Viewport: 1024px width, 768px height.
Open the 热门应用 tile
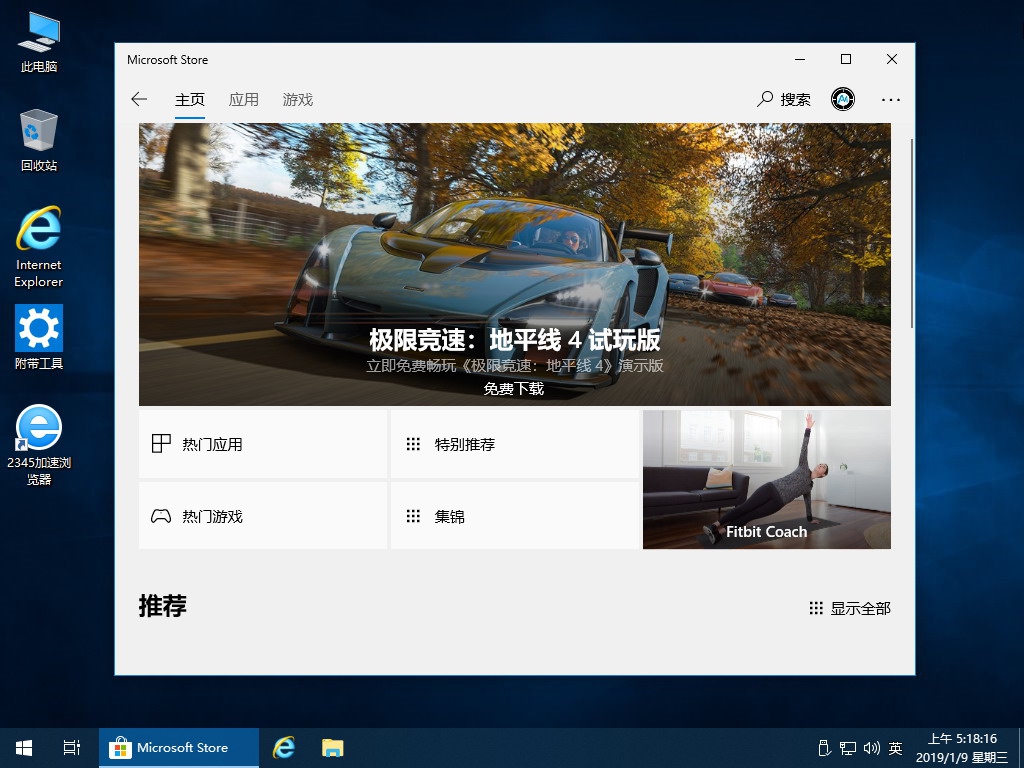point(263,445)
